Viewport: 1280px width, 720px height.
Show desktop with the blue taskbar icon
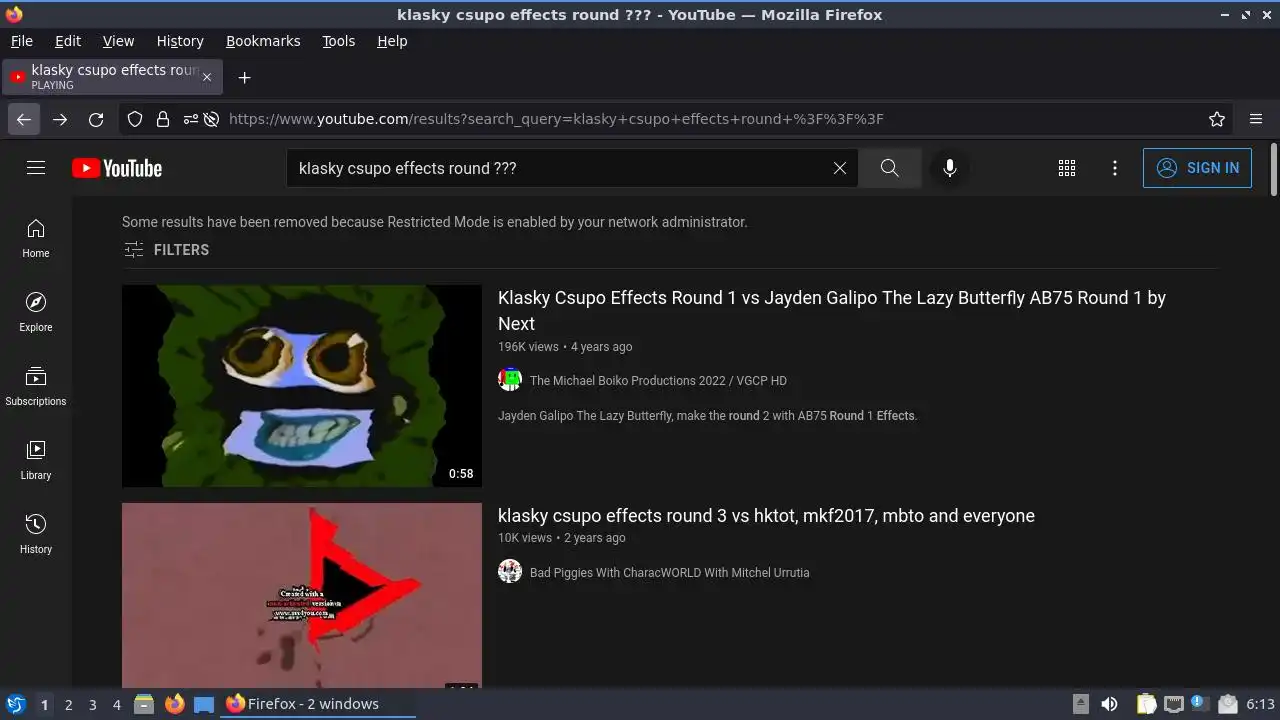[204, 704]
